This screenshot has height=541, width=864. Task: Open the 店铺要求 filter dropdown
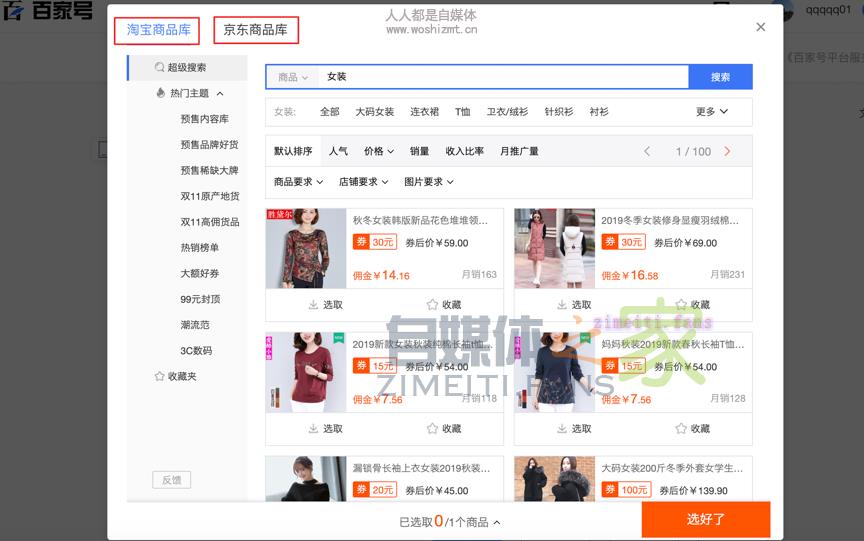364,182
